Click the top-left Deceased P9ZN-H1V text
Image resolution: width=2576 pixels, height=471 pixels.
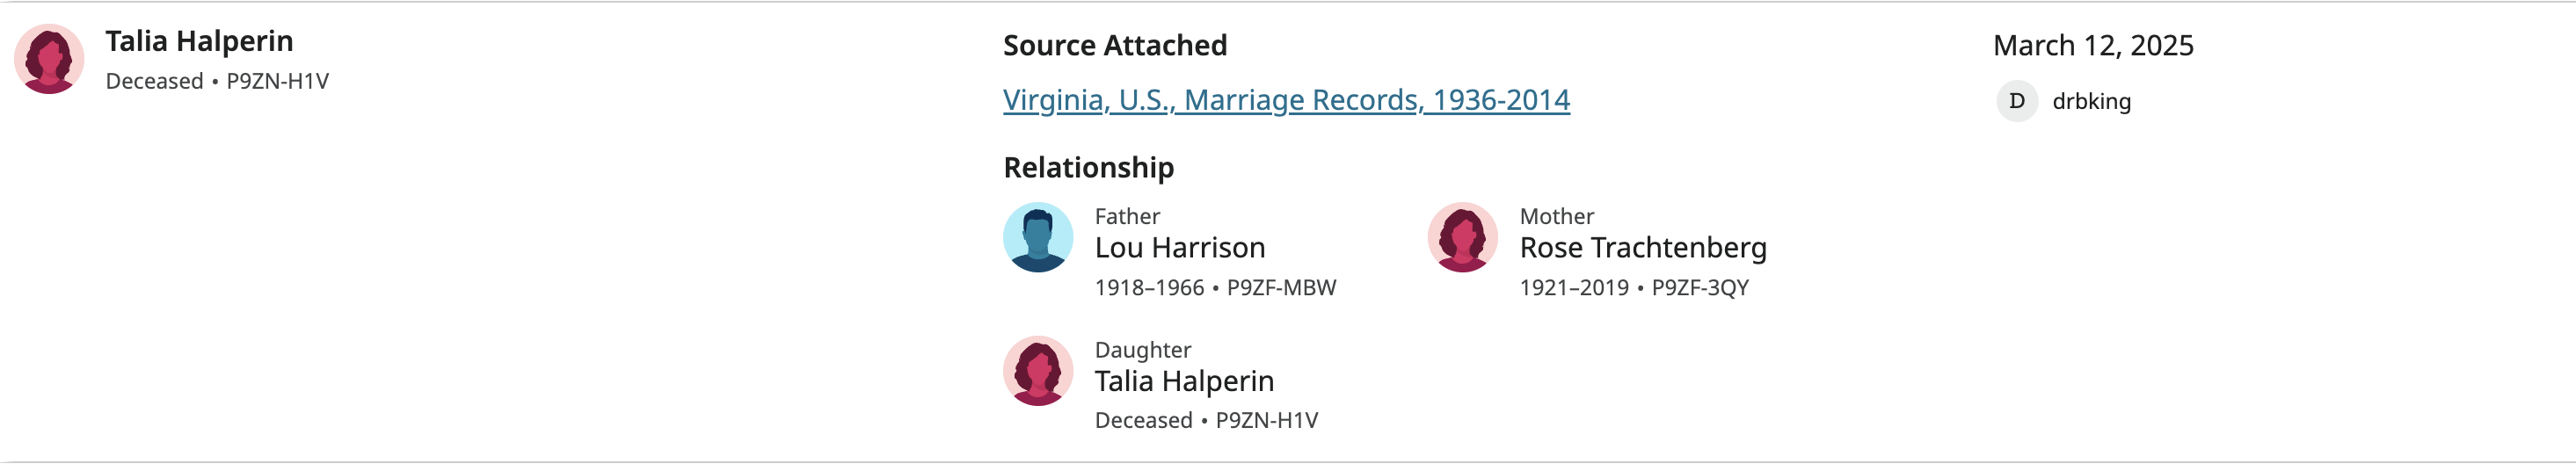pyautogui.click(x=217, y=81)
